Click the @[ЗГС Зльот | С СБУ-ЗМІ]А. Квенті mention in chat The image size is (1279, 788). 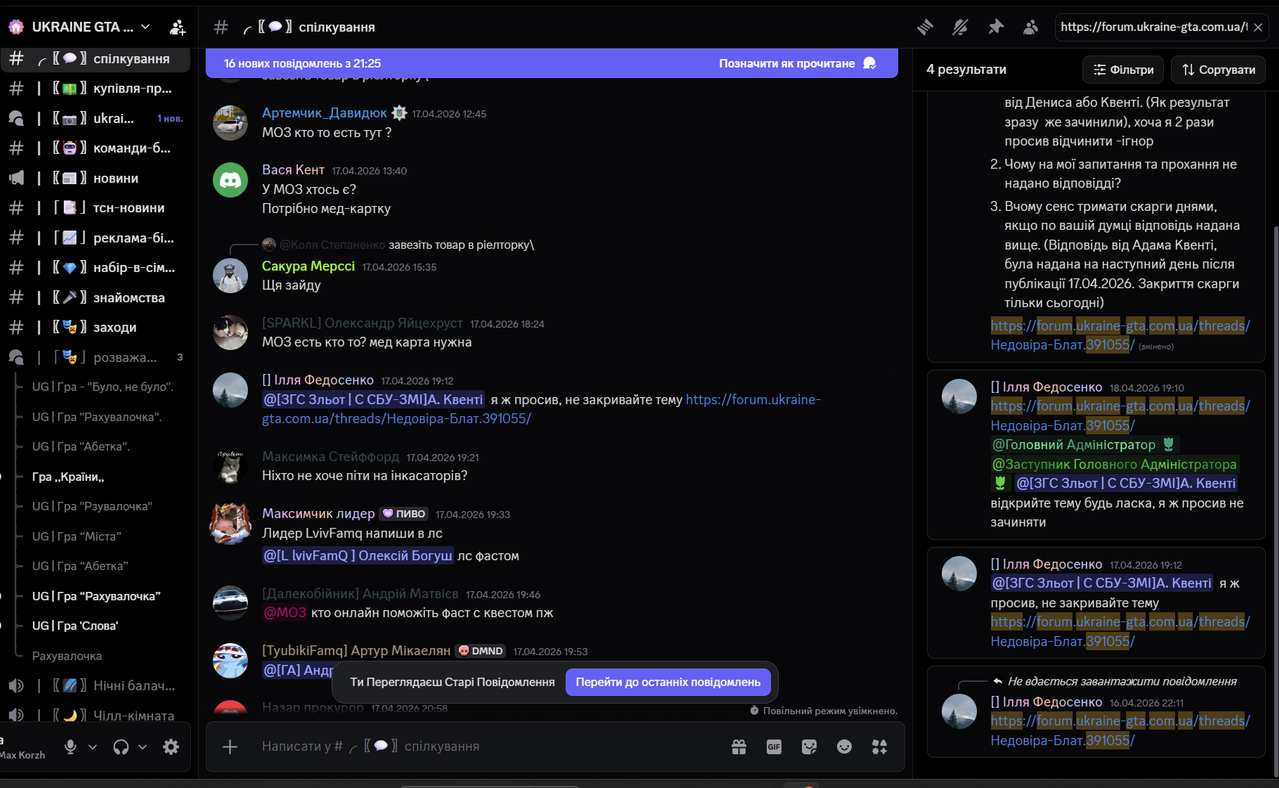point(373,399)
